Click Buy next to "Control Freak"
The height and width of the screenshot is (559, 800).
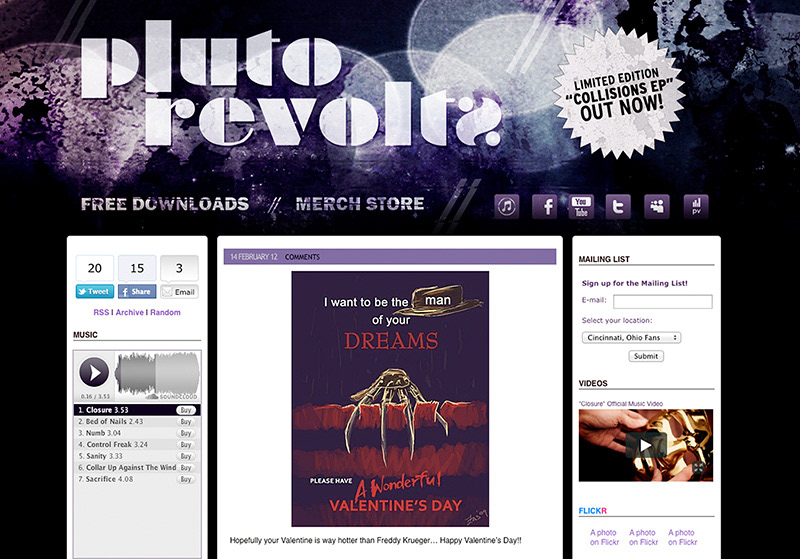(x=185, y=444)
